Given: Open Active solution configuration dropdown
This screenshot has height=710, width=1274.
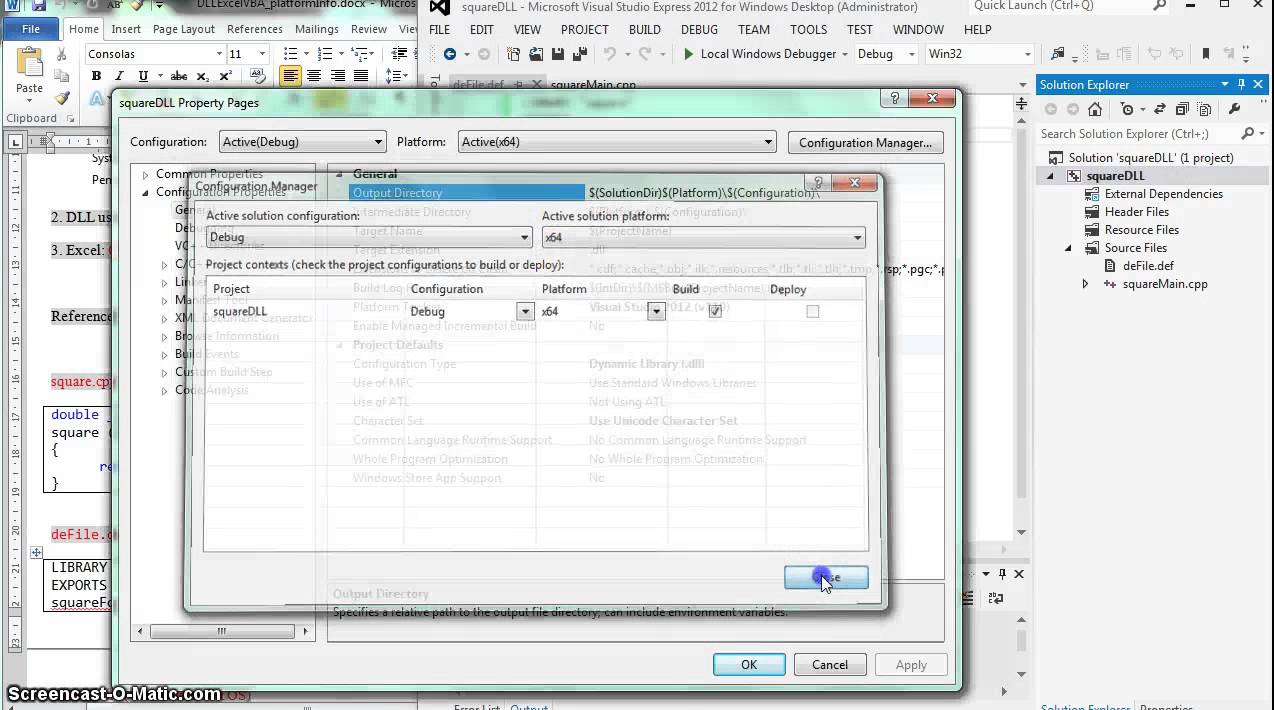Looking at the screenshot, I should [524, 238].
